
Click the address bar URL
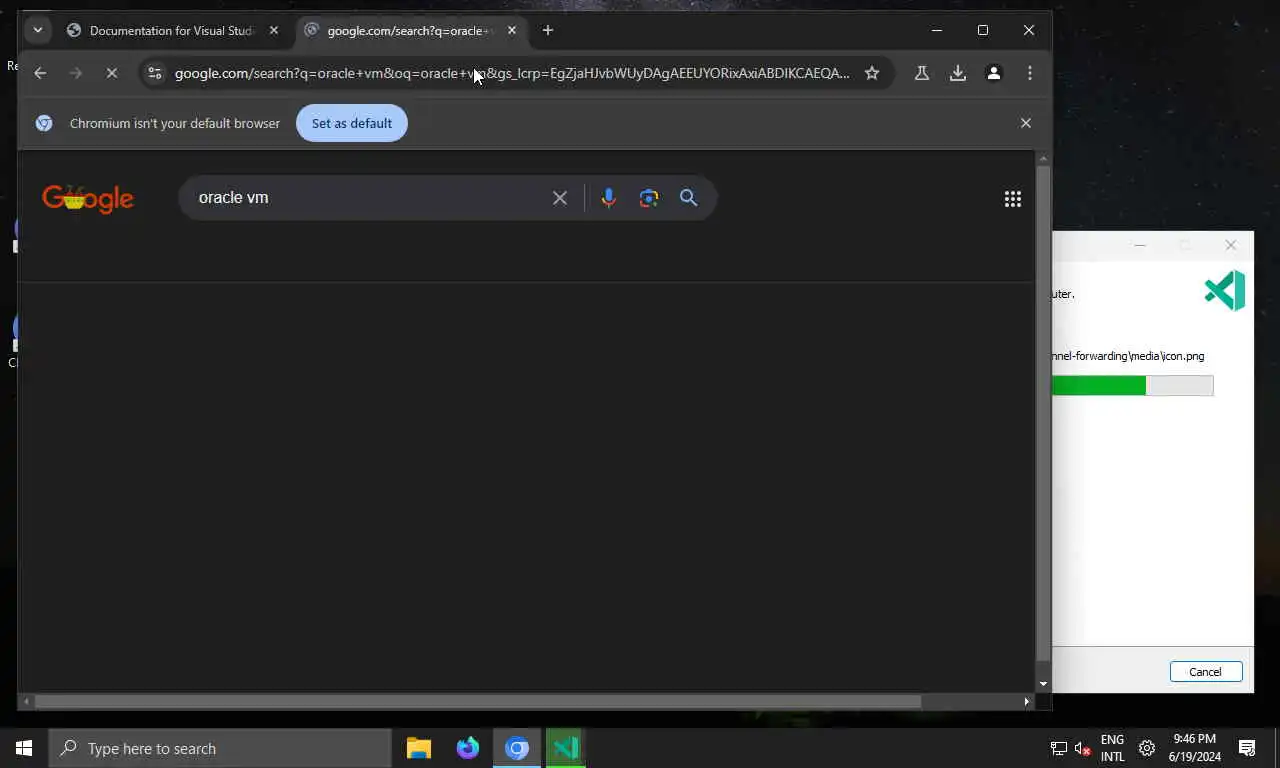(x=512, y=73)
